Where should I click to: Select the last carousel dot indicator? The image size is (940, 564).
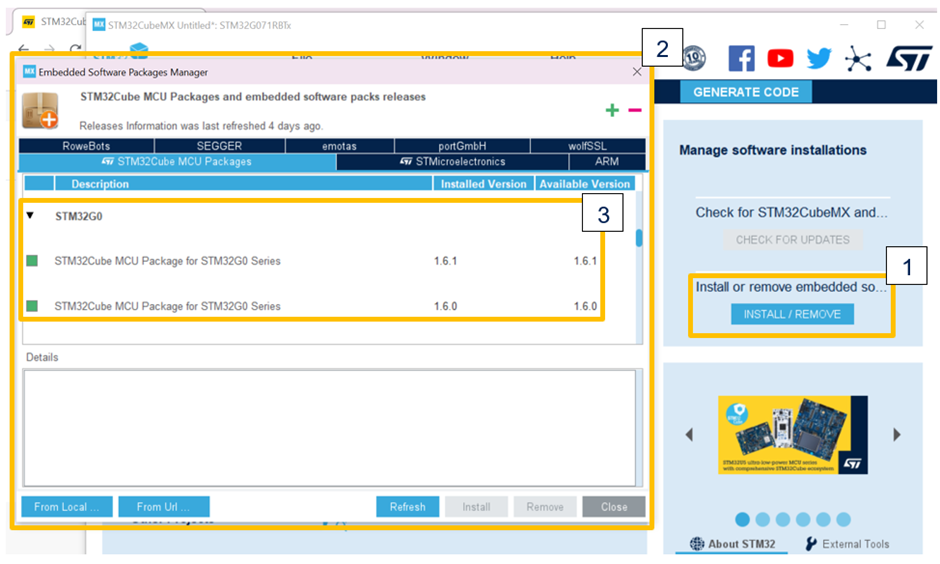point(843,519)
